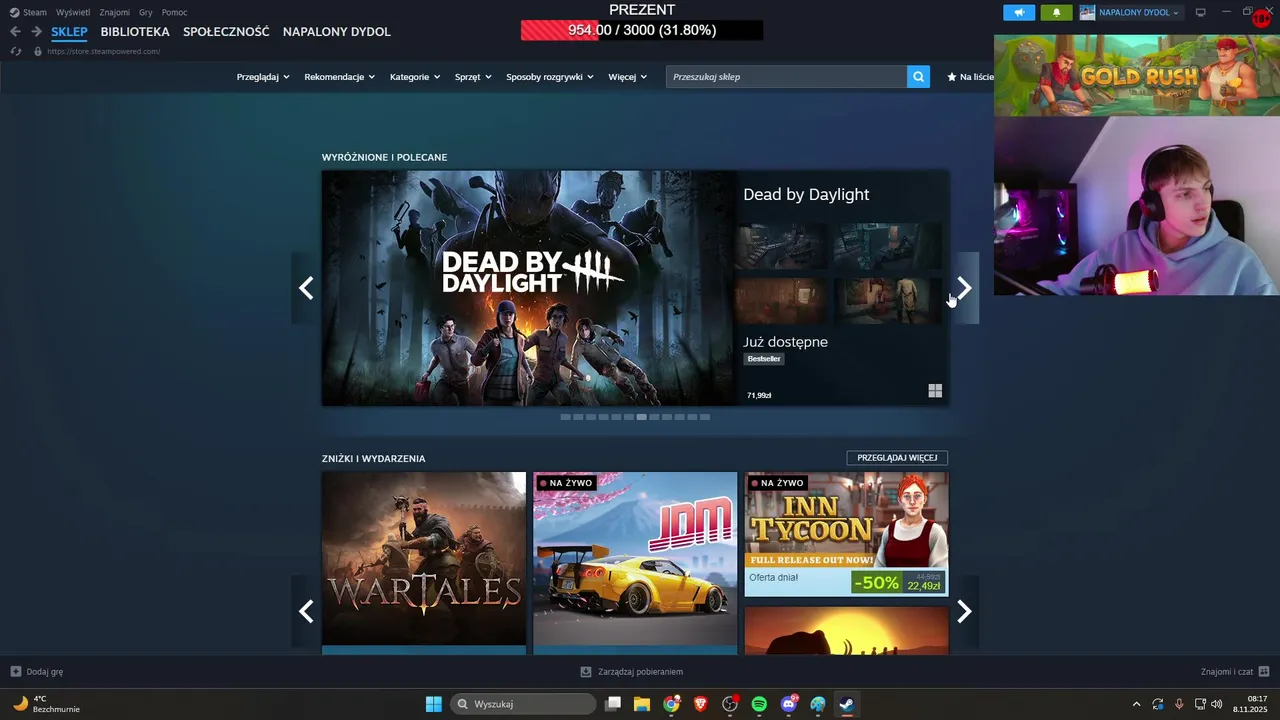Image resolution: width=1280 pixels, height=720 pixels.
Task: Open the Windows Start button
Action: point(433,704)
